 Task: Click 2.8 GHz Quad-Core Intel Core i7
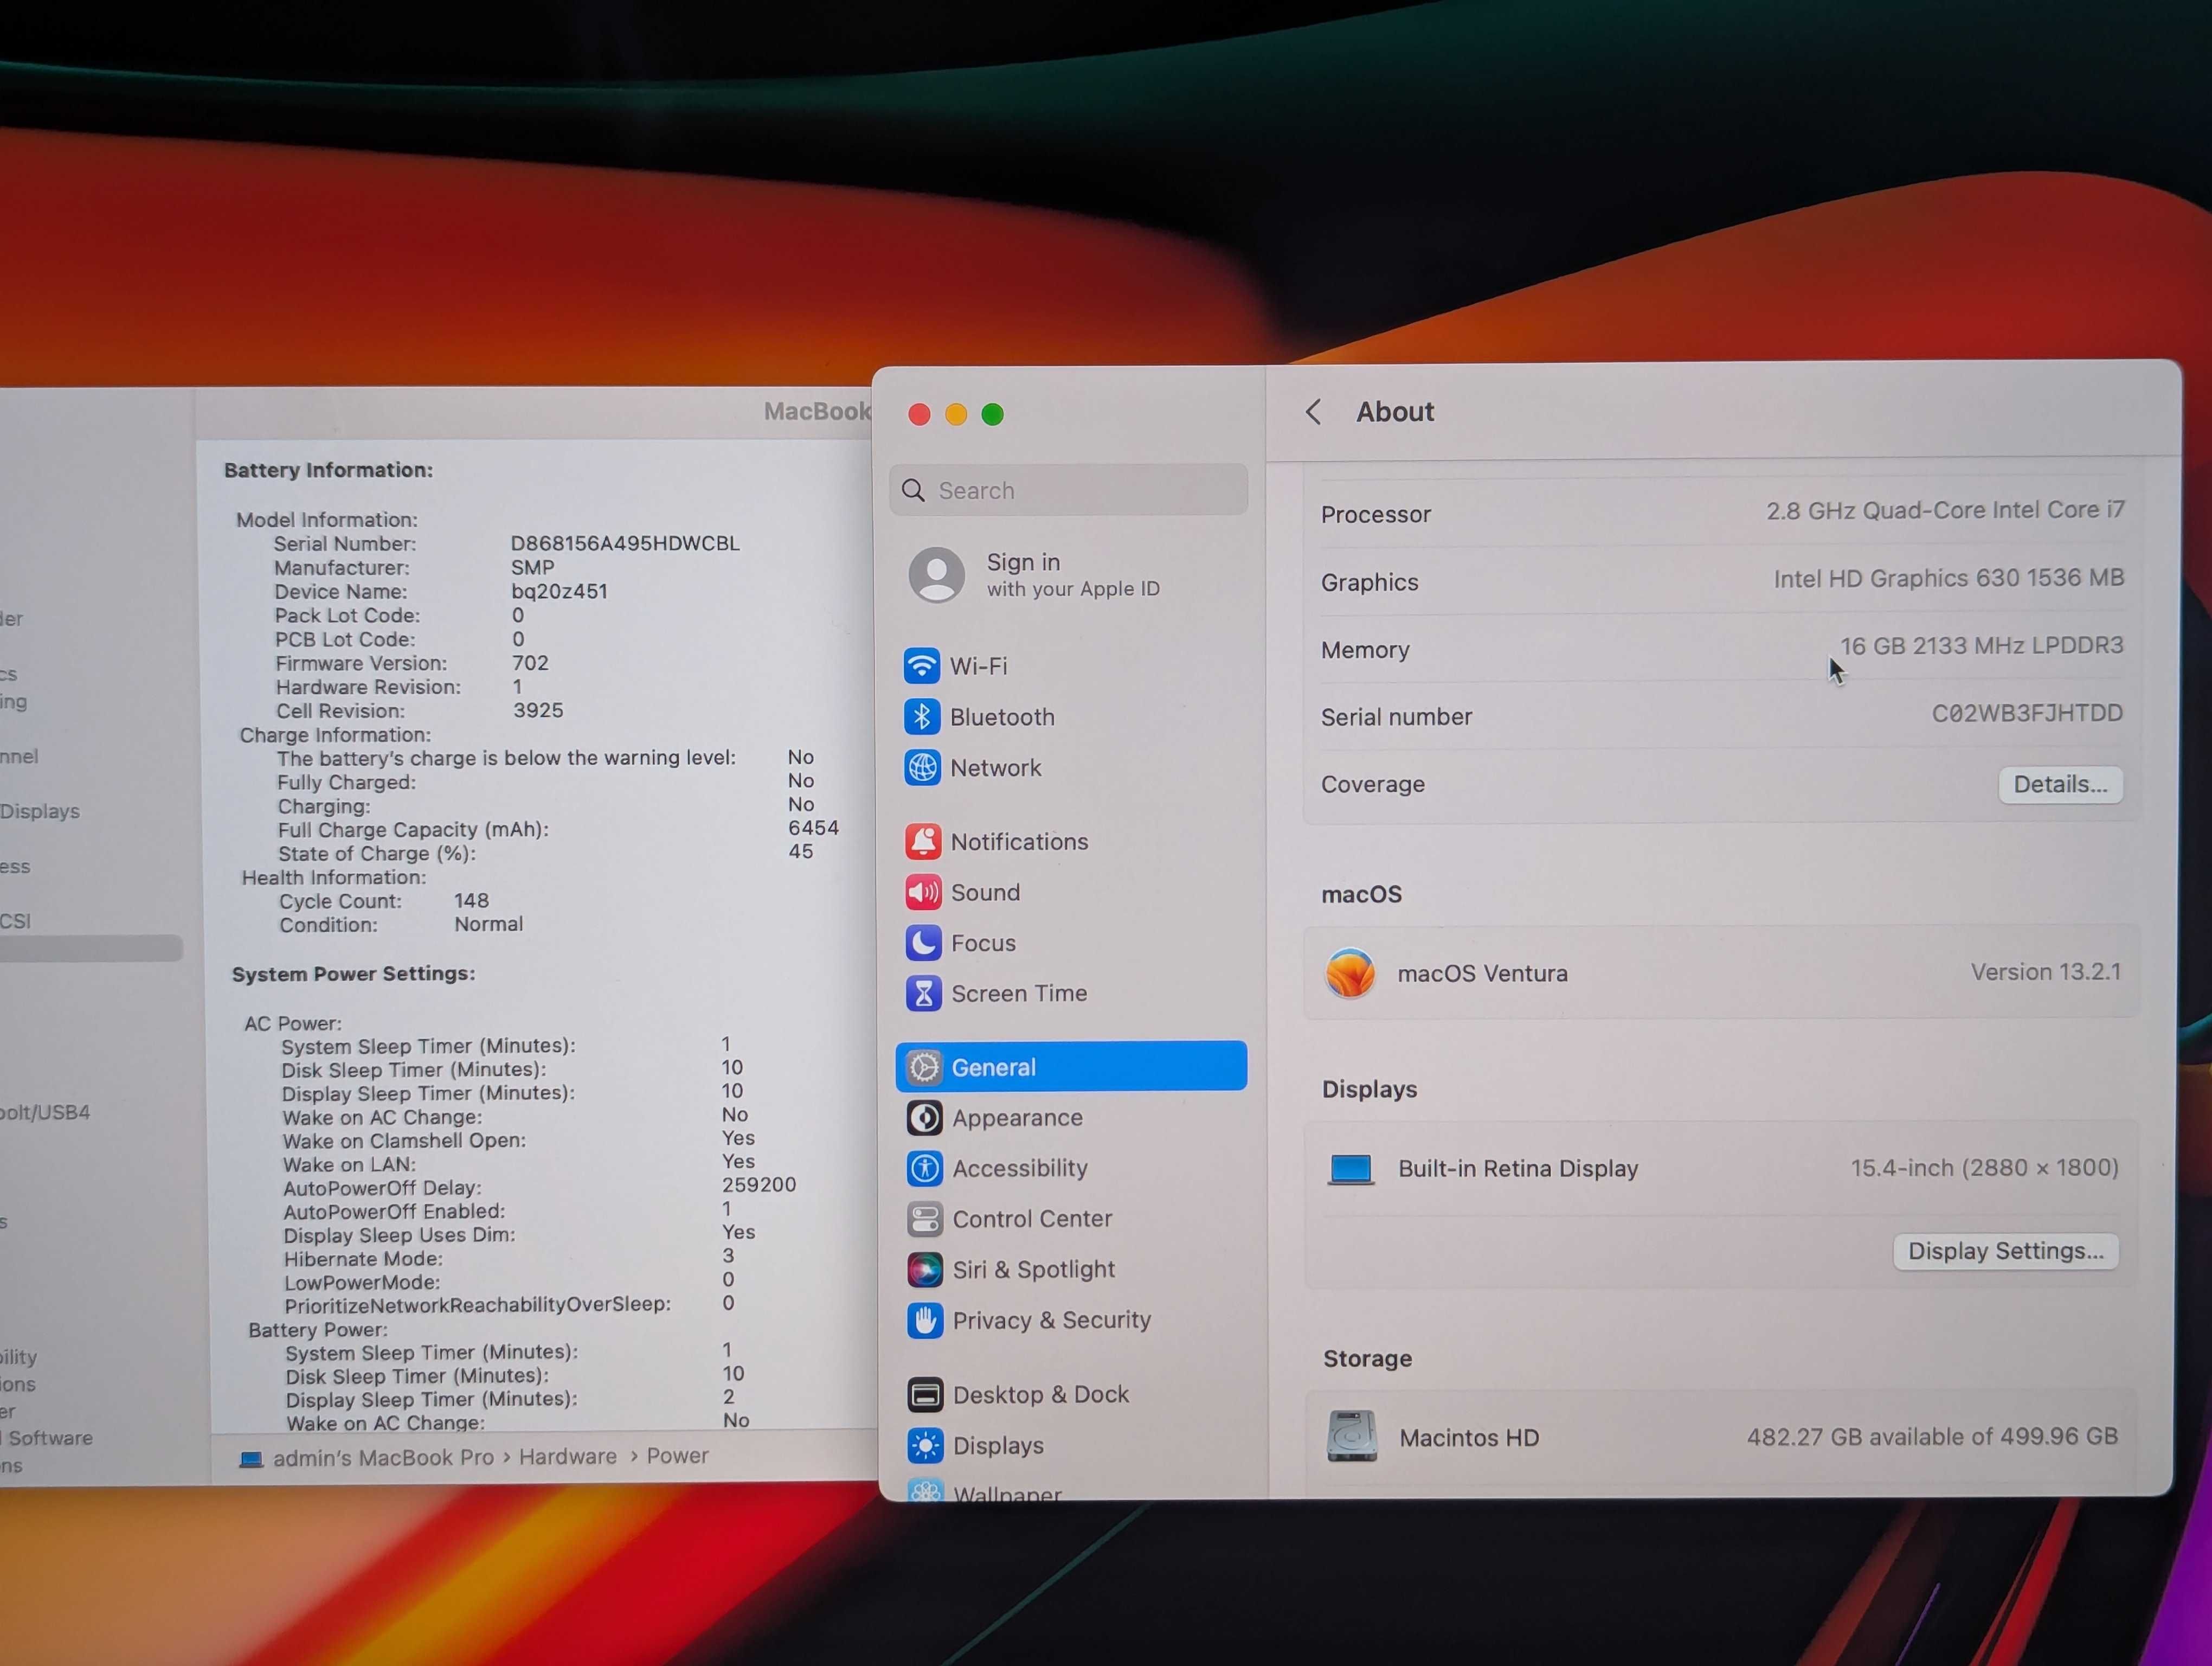(1945, 510)
